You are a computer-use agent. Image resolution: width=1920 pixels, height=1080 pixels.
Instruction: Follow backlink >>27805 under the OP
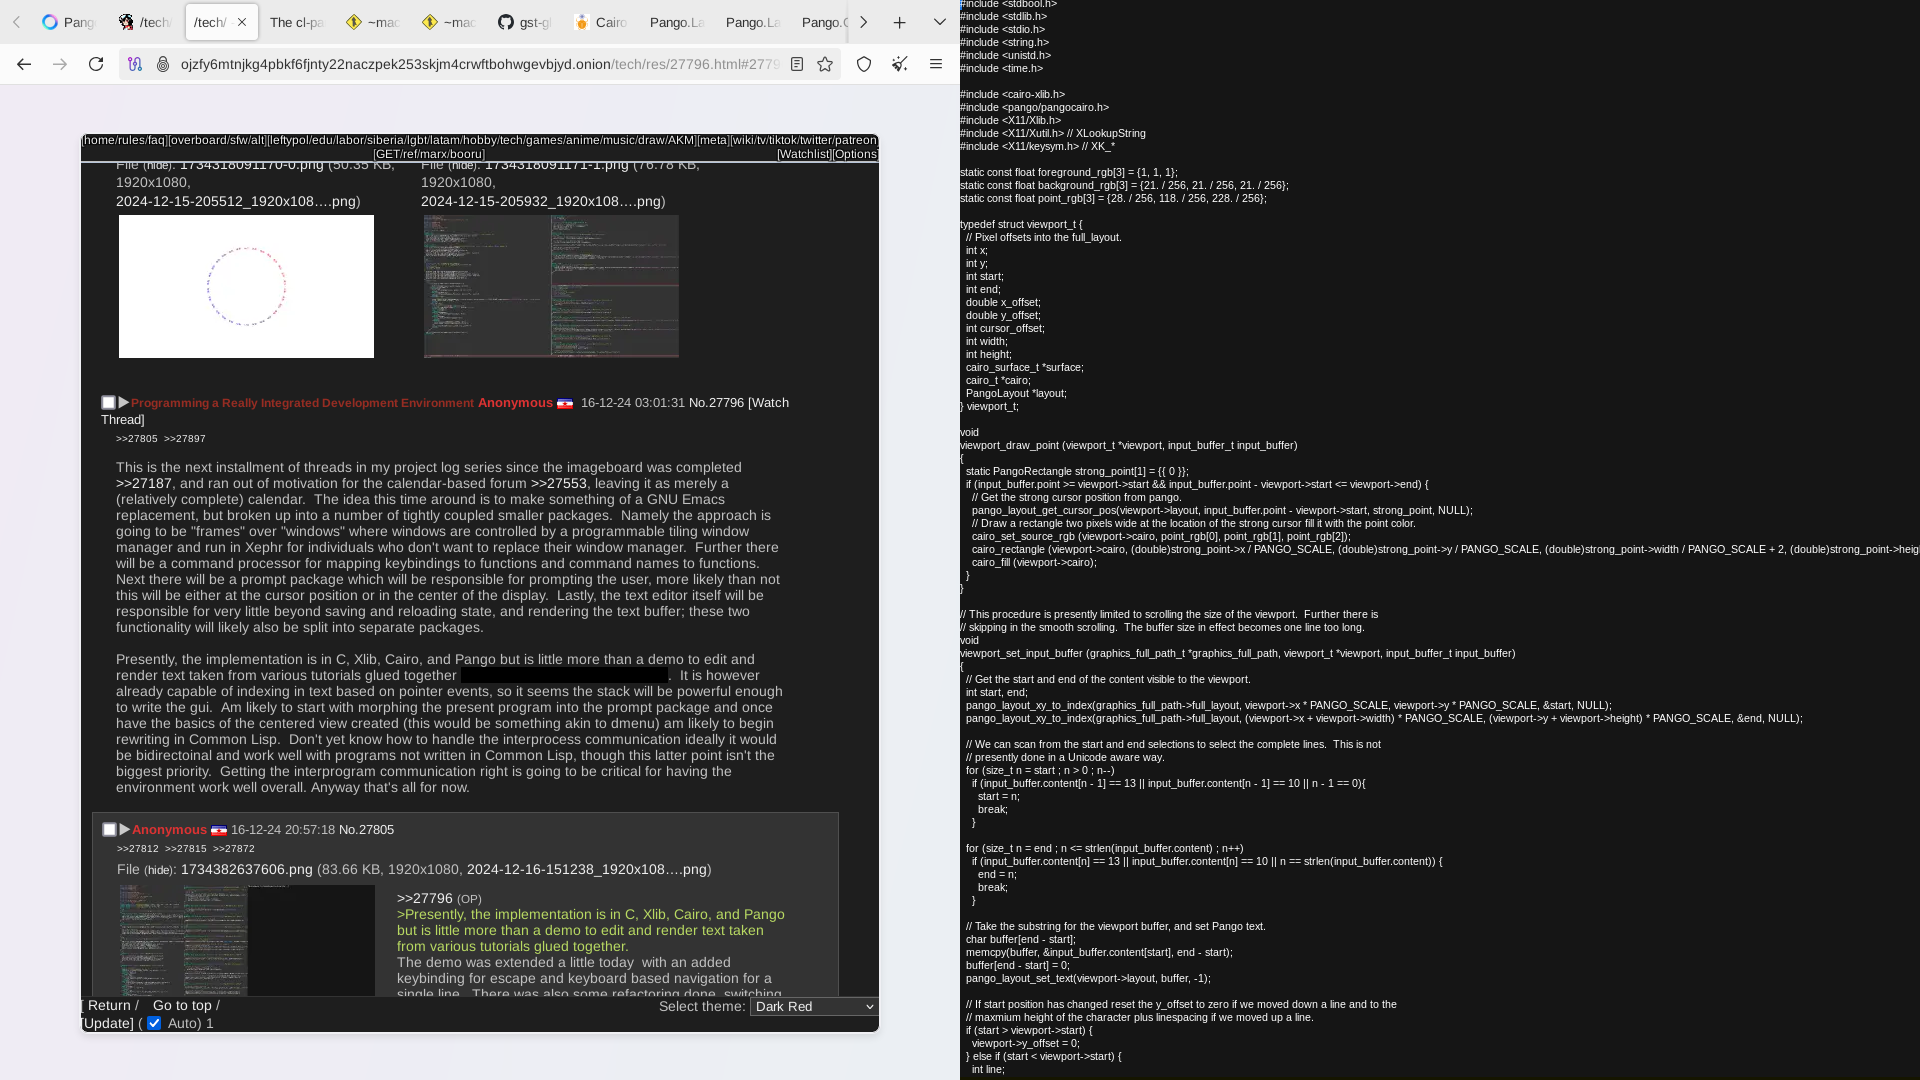[137, 439]
